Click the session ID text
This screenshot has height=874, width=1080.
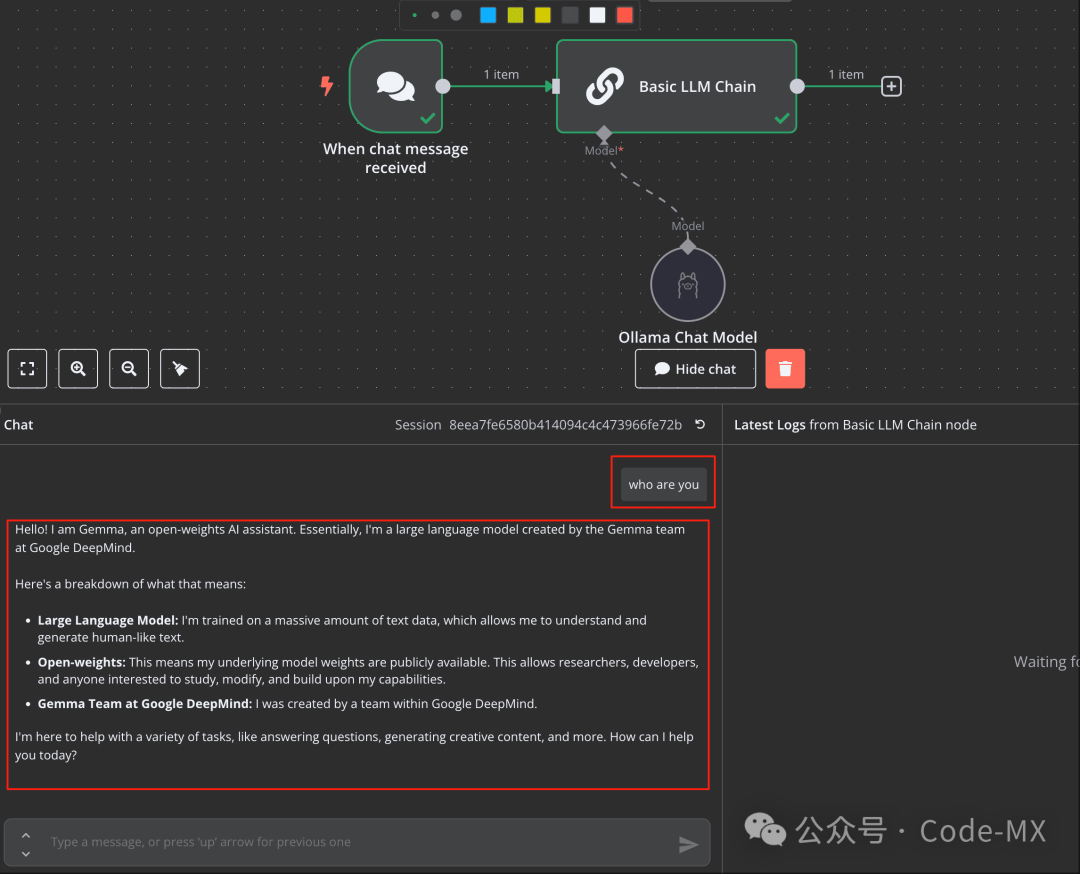(x=565, y=425)
